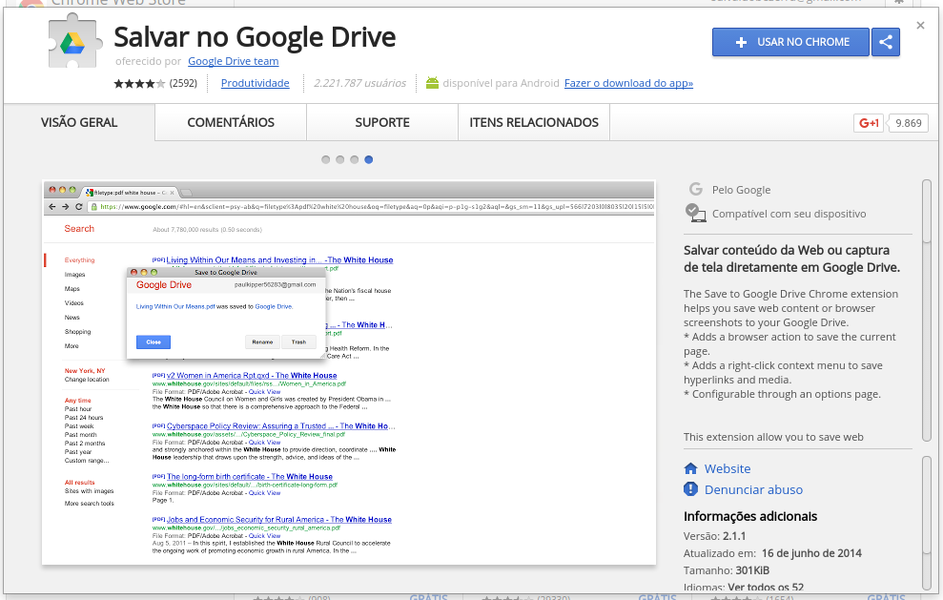This screenshot has height=600, width=943.
Task: Switch to the Comentários tab
Action: pyautogui.click(x=231, y=123)
